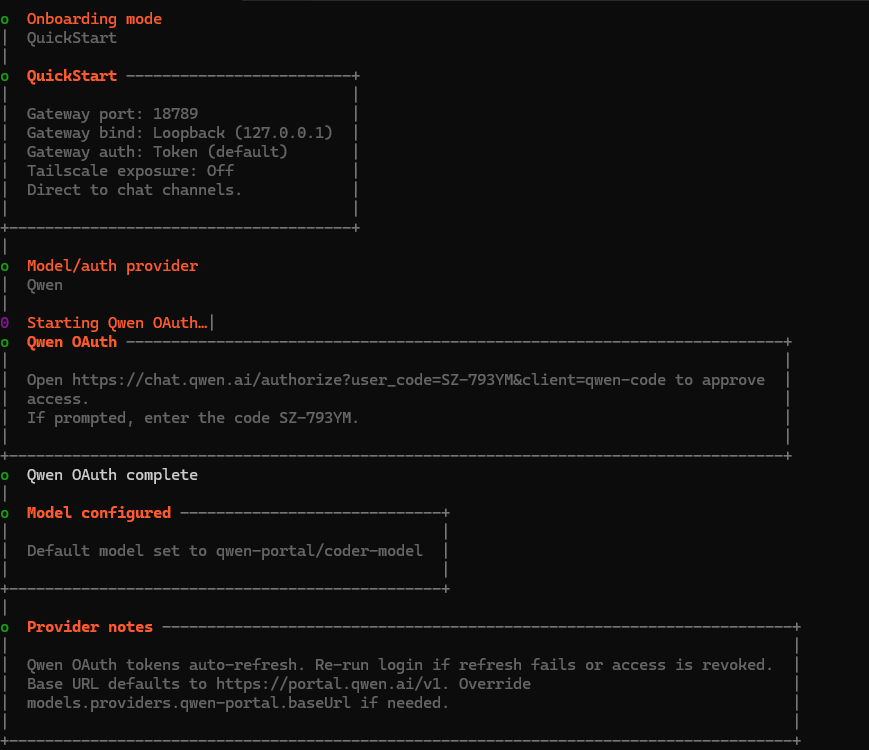
Task: Click 'Gateway auth: Token (default)' line
Action: tap(157, 152)
